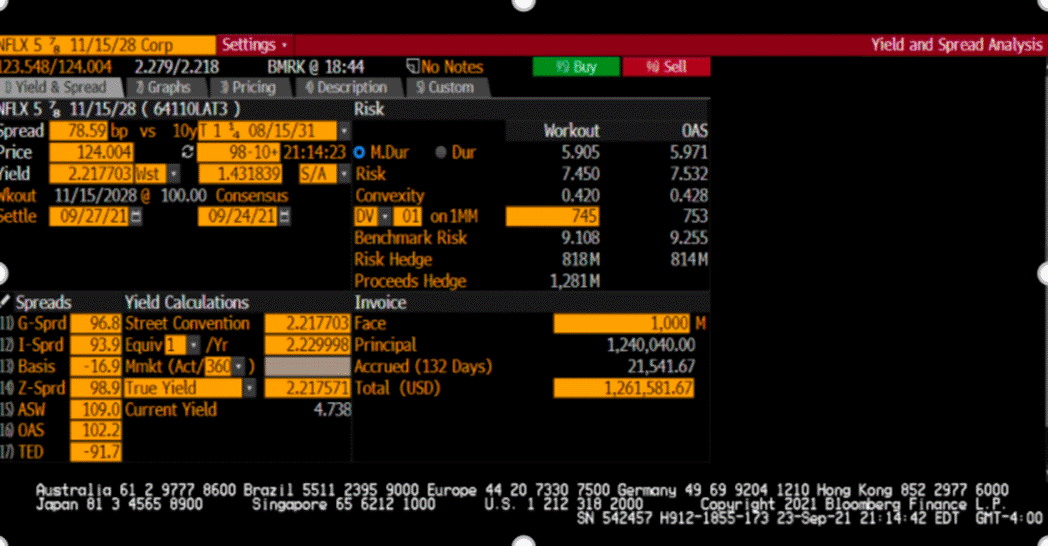The image size is (1048, 546).
Task: Edit the 01 field beside DV
Action: pyautogui.click(x=407, y=217)
